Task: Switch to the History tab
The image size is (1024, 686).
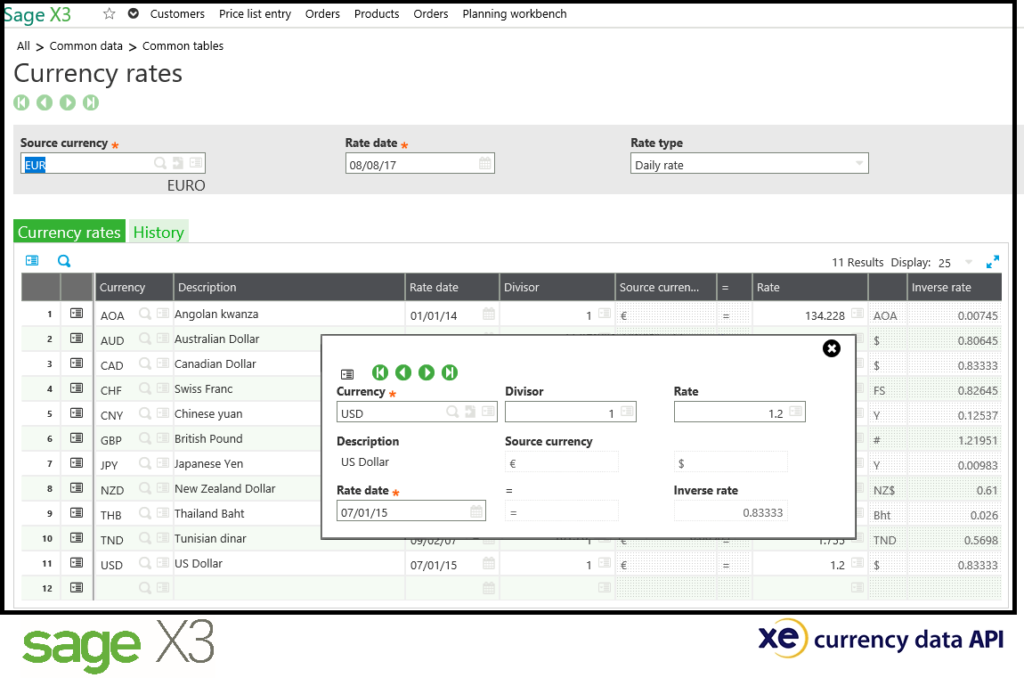Action: click(x=158, y=232)
